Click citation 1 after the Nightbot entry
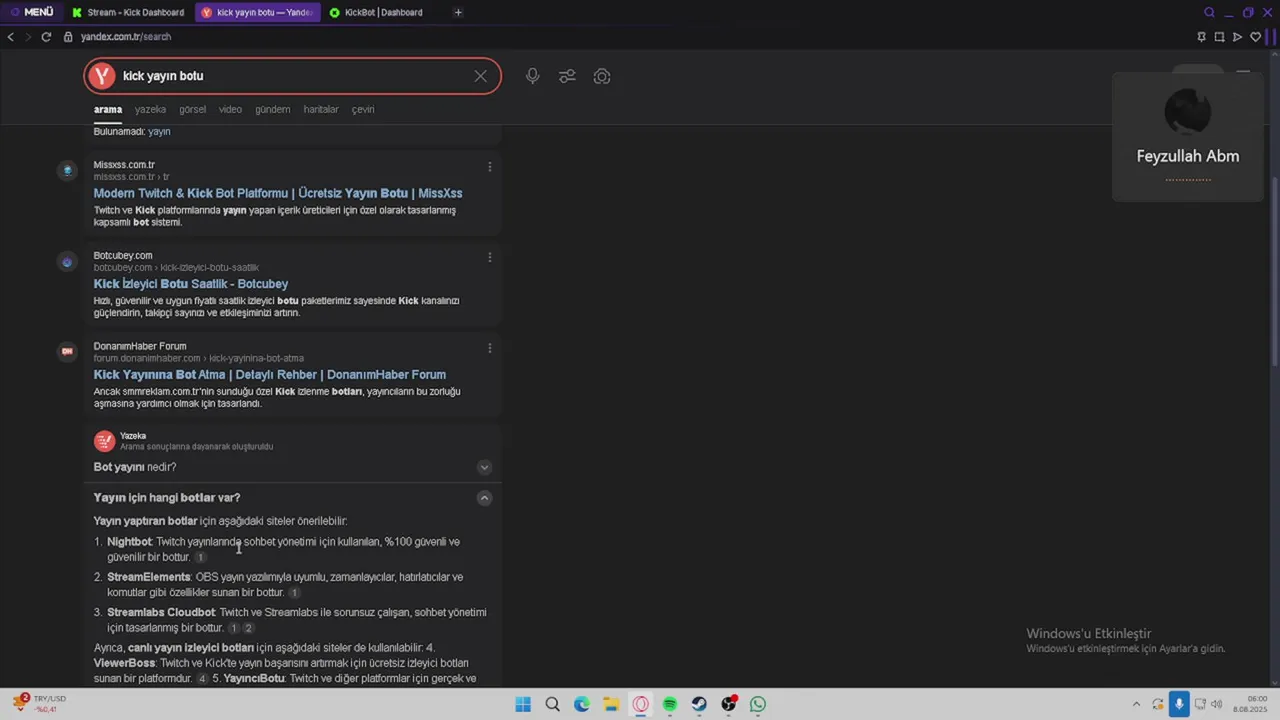This screenshot has height=720, width=1280. (x=200, y=557)
